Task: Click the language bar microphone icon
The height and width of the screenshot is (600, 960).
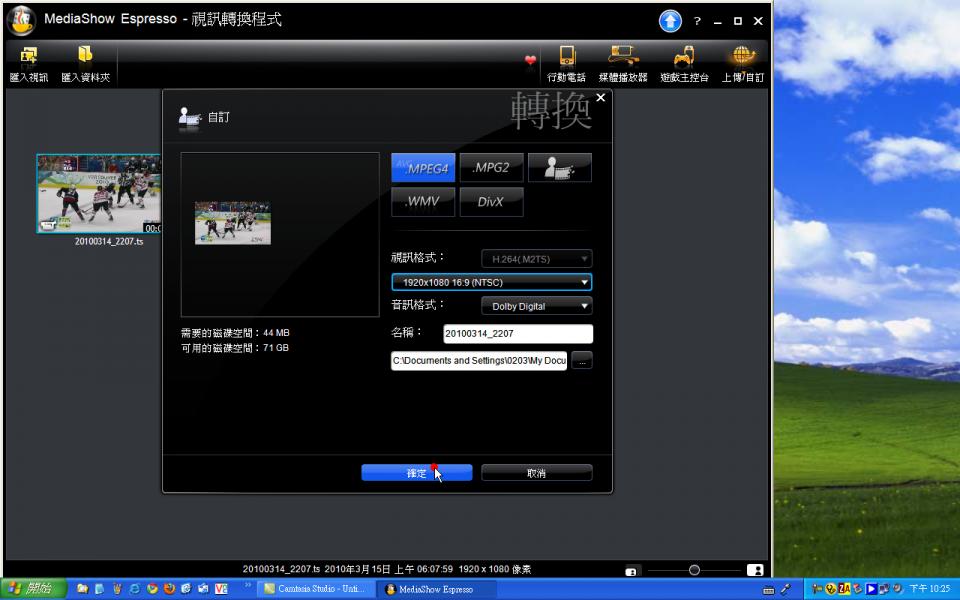Action: 786,589
